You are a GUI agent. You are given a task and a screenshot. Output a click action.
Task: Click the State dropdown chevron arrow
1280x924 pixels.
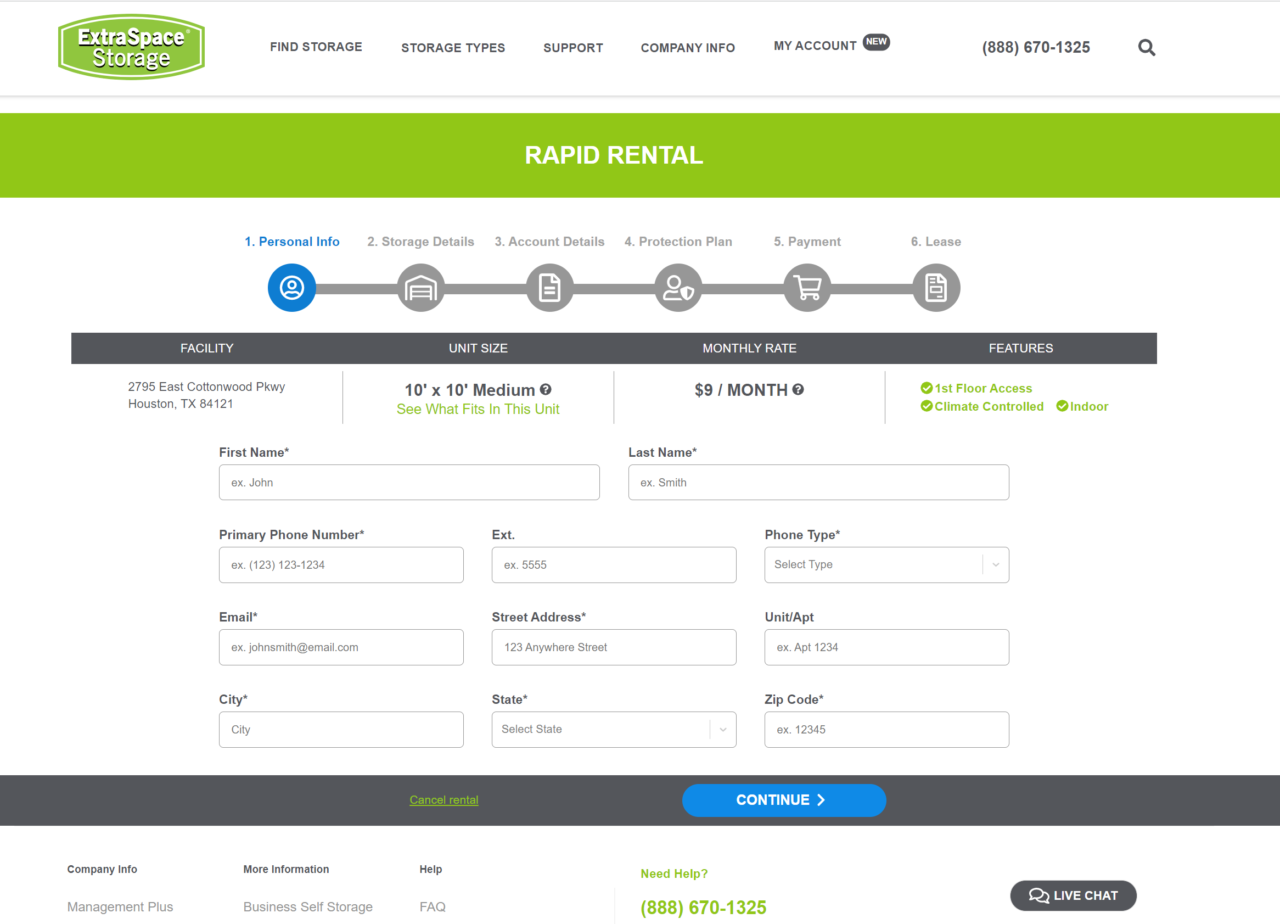click(x=722, y=729)
